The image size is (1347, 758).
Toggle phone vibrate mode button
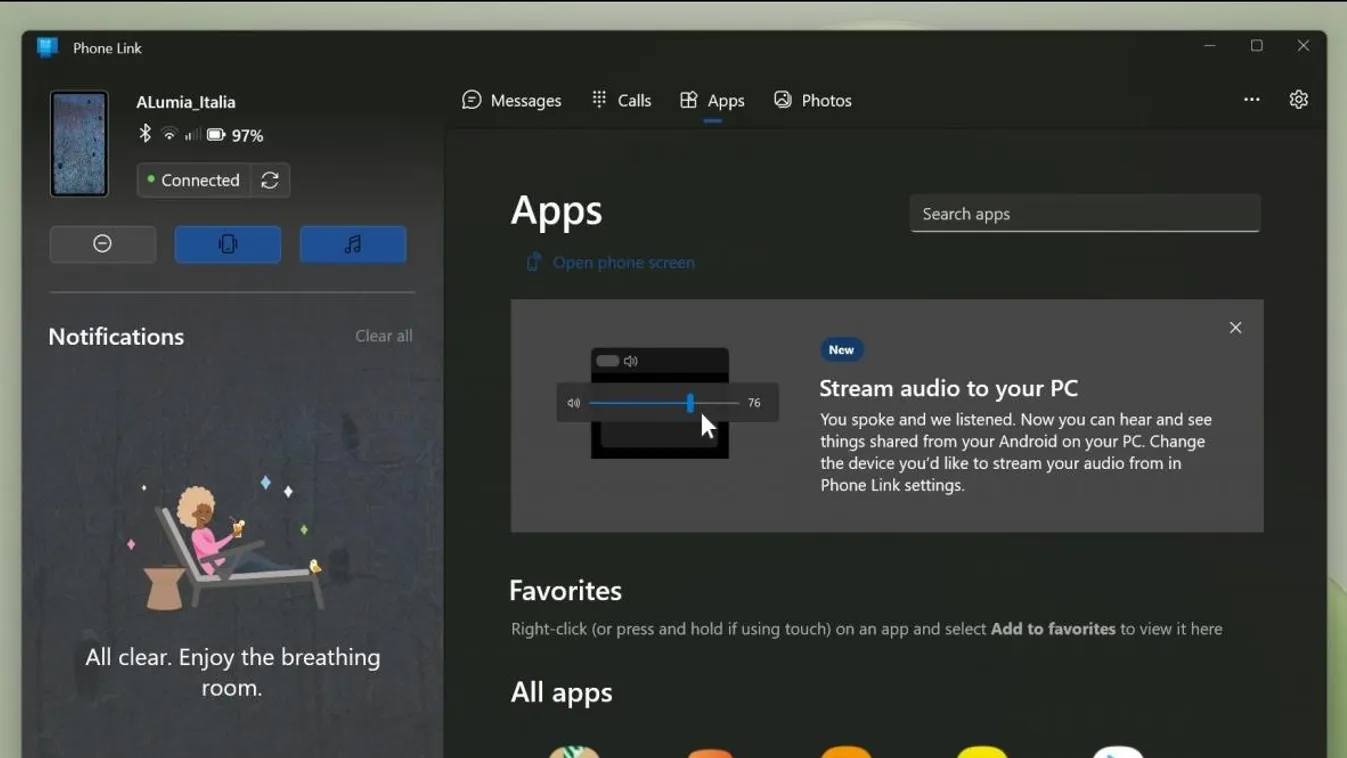[x=228, y=244]
